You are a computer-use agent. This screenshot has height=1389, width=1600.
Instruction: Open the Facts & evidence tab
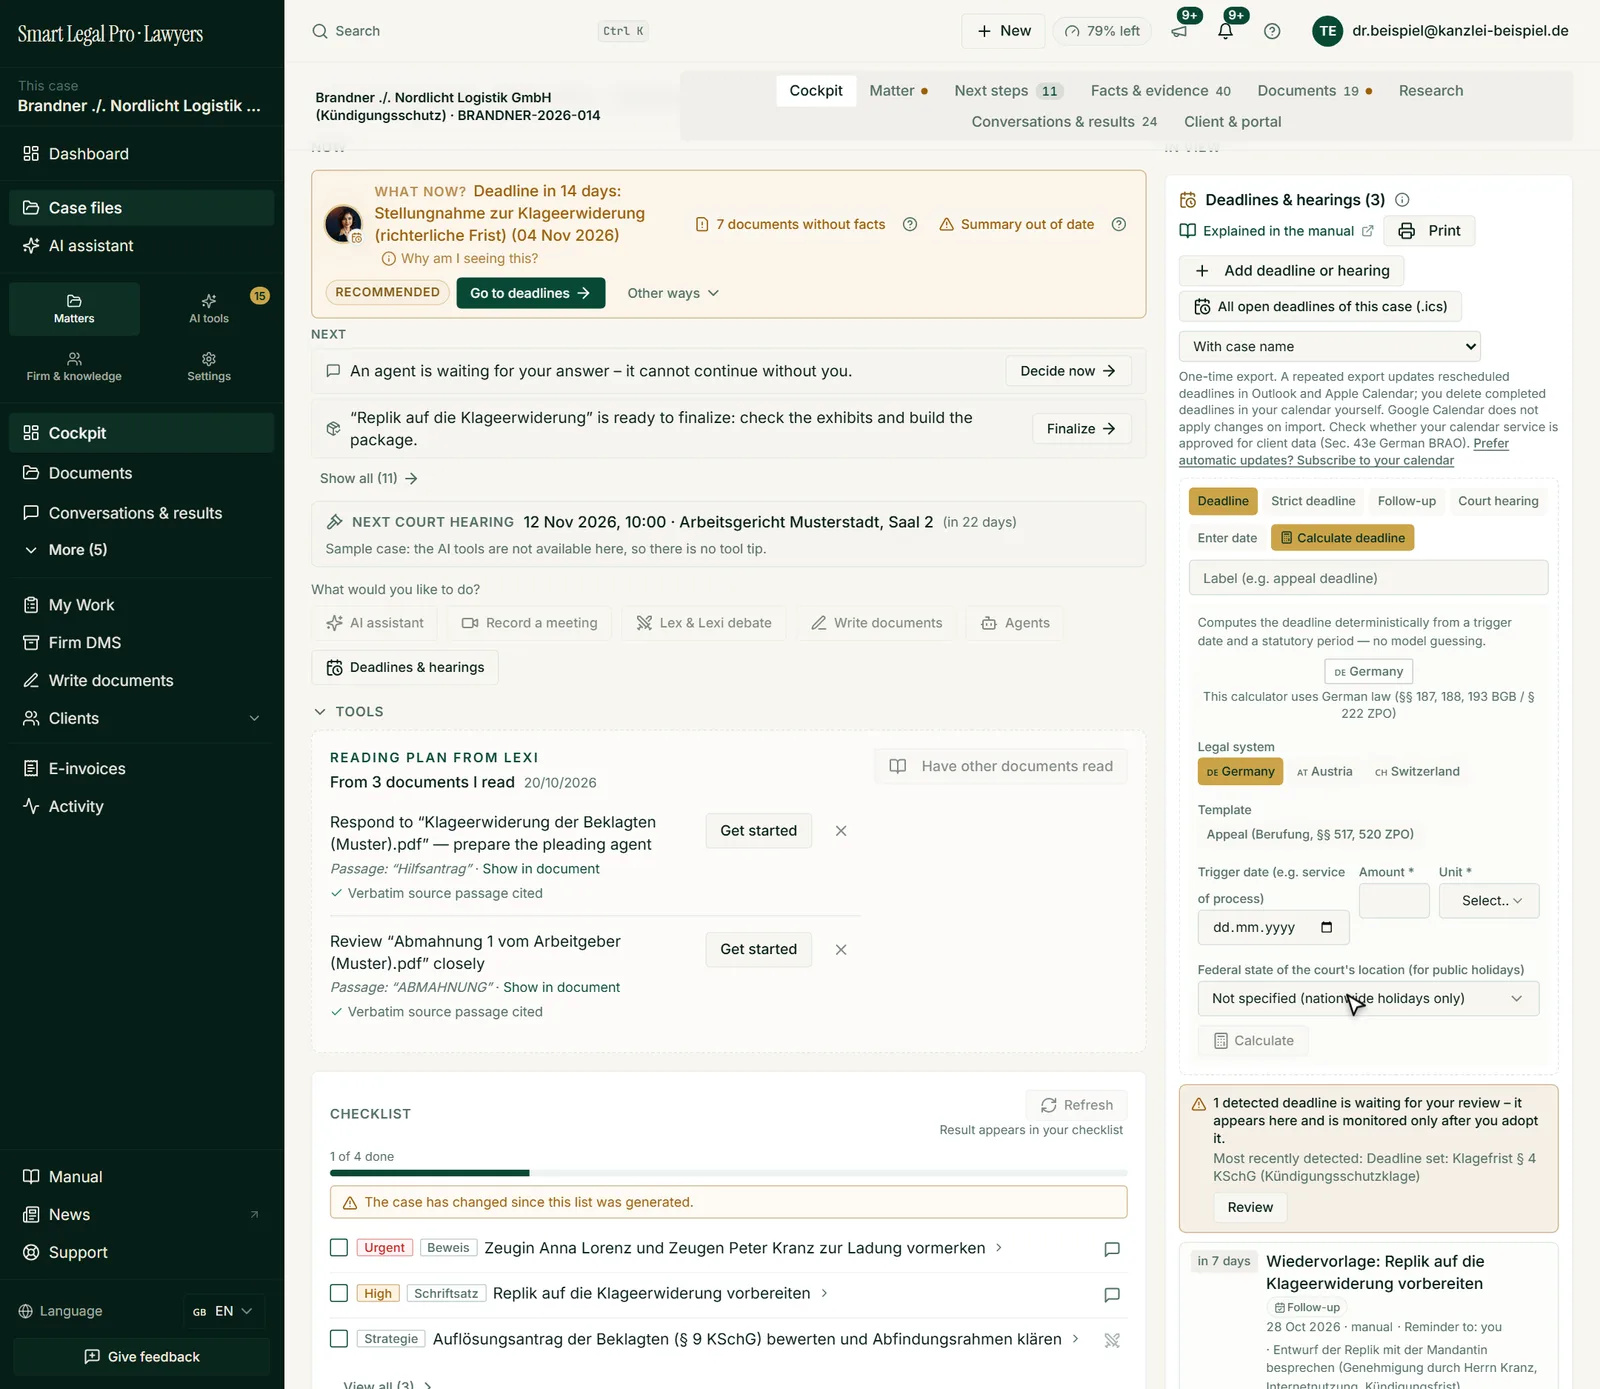click(1160, 91)
